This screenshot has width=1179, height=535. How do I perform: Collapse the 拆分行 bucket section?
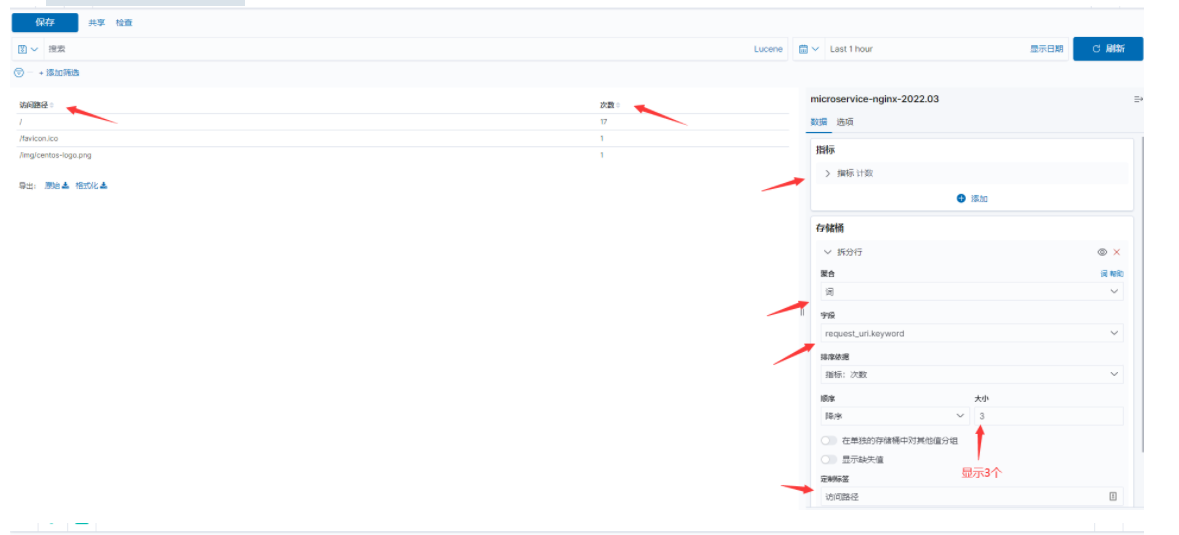point(828,252)
